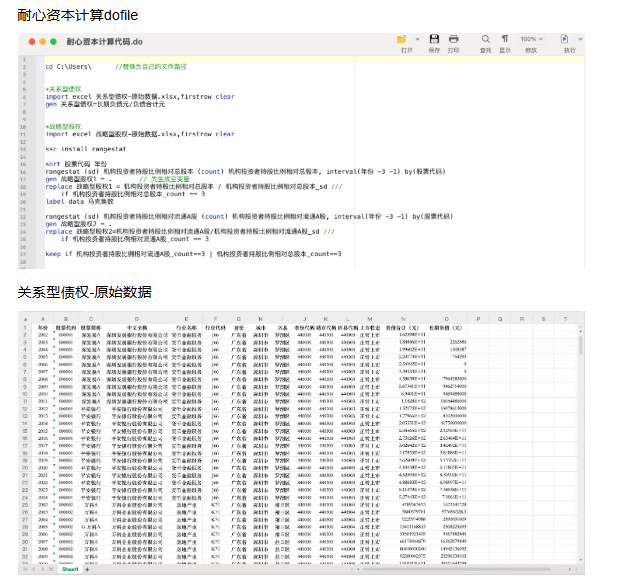Select spreadsheet column header O

click(447, 319)
